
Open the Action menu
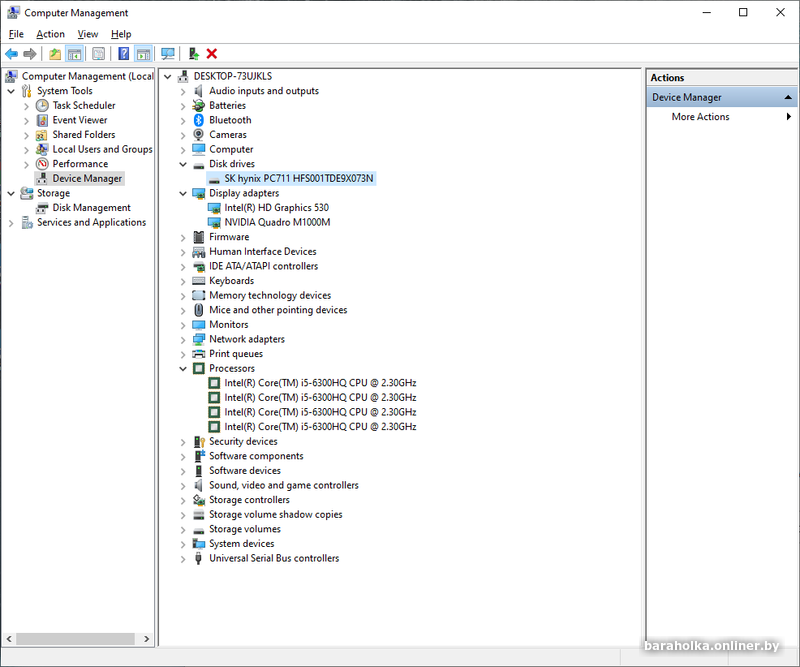tap(51, 34)
